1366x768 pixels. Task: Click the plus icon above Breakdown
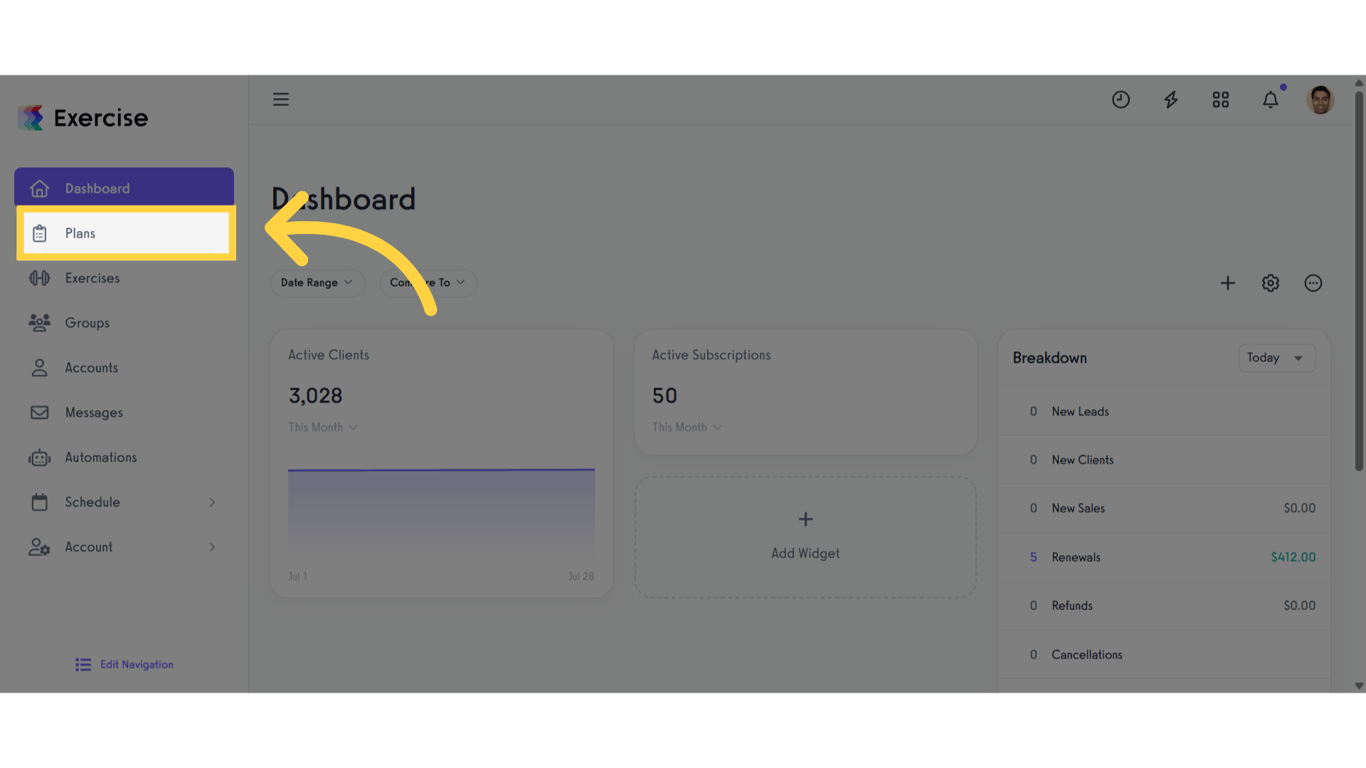click(x=1227, y=283)
